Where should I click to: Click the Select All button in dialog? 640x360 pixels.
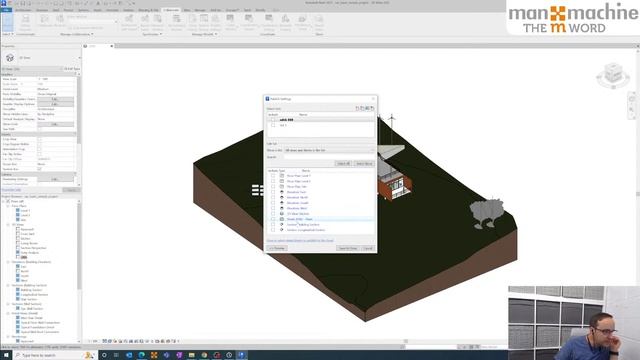(343, 164)
